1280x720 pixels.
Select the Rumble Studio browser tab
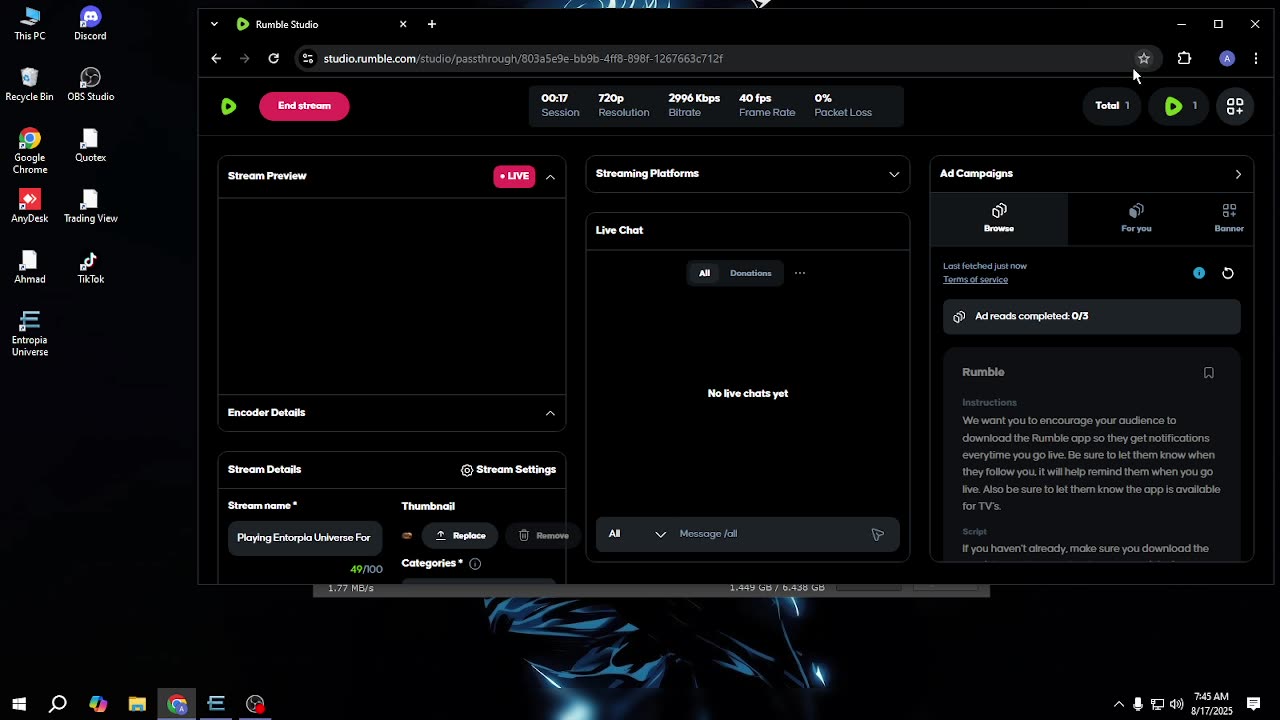322,24
